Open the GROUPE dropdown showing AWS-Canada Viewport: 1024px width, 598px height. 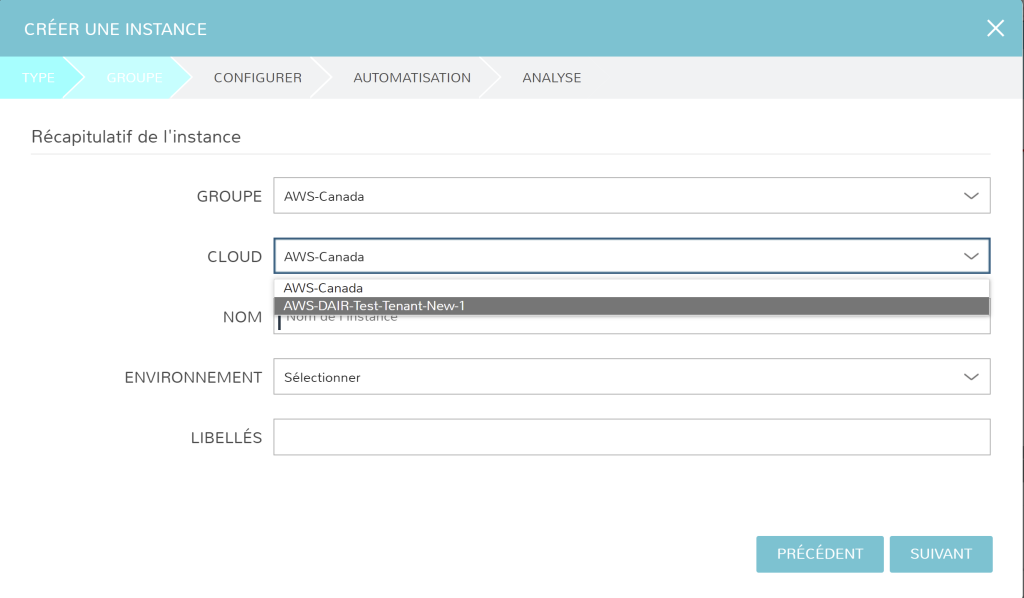coord(620,196)
